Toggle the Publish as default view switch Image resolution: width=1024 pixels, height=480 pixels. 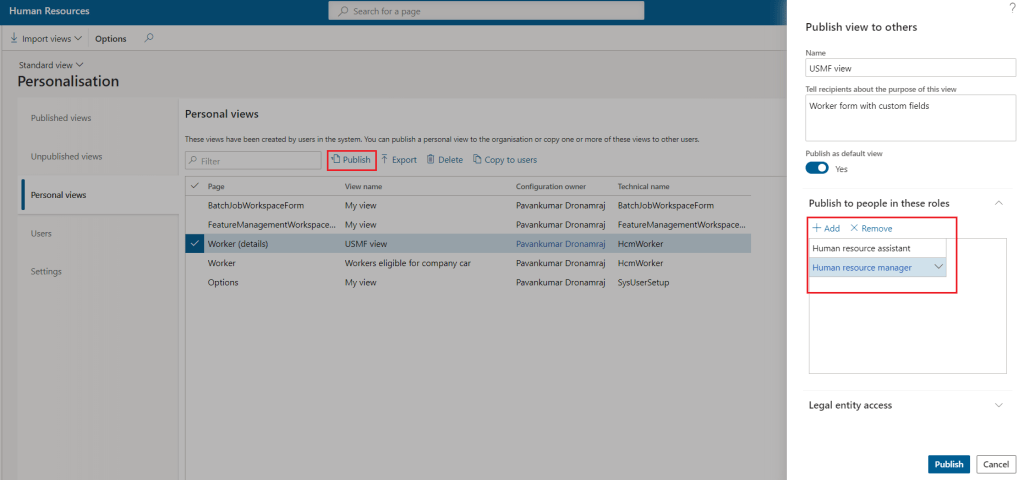coord(817,169)
